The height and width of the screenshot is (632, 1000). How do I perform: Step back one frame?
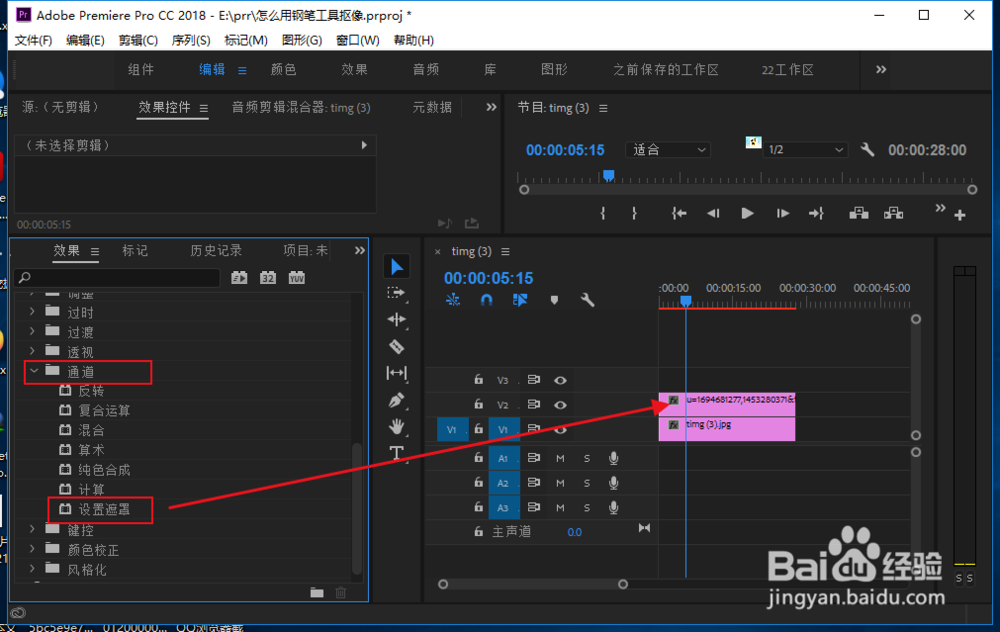coord(713,214)
